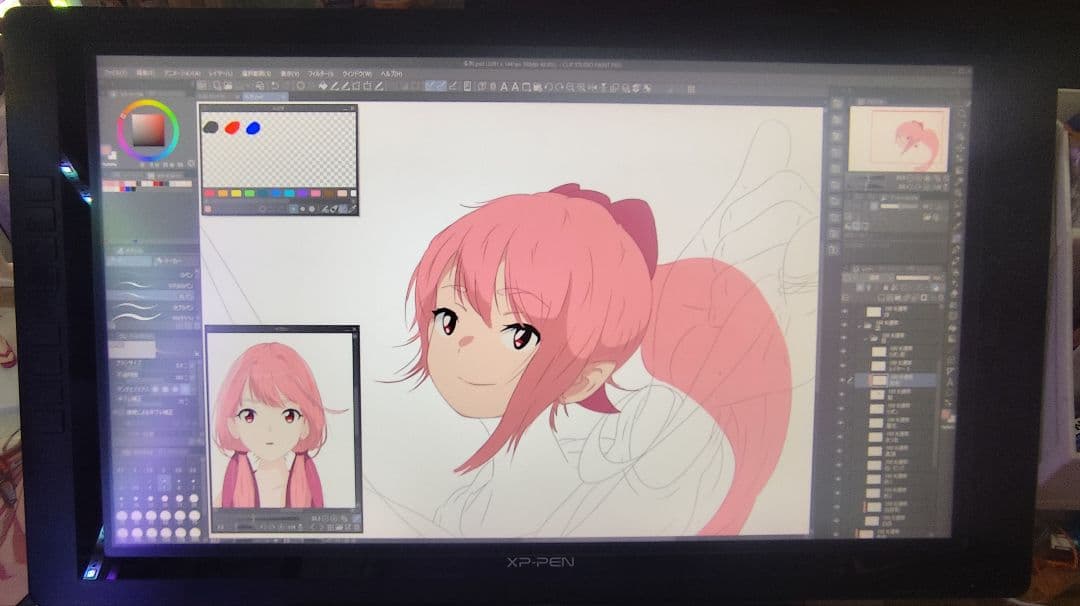Switch to the マーカー sub tool tab
Viewport: 1080px width, 606px height.
click(x=171, y=262)
